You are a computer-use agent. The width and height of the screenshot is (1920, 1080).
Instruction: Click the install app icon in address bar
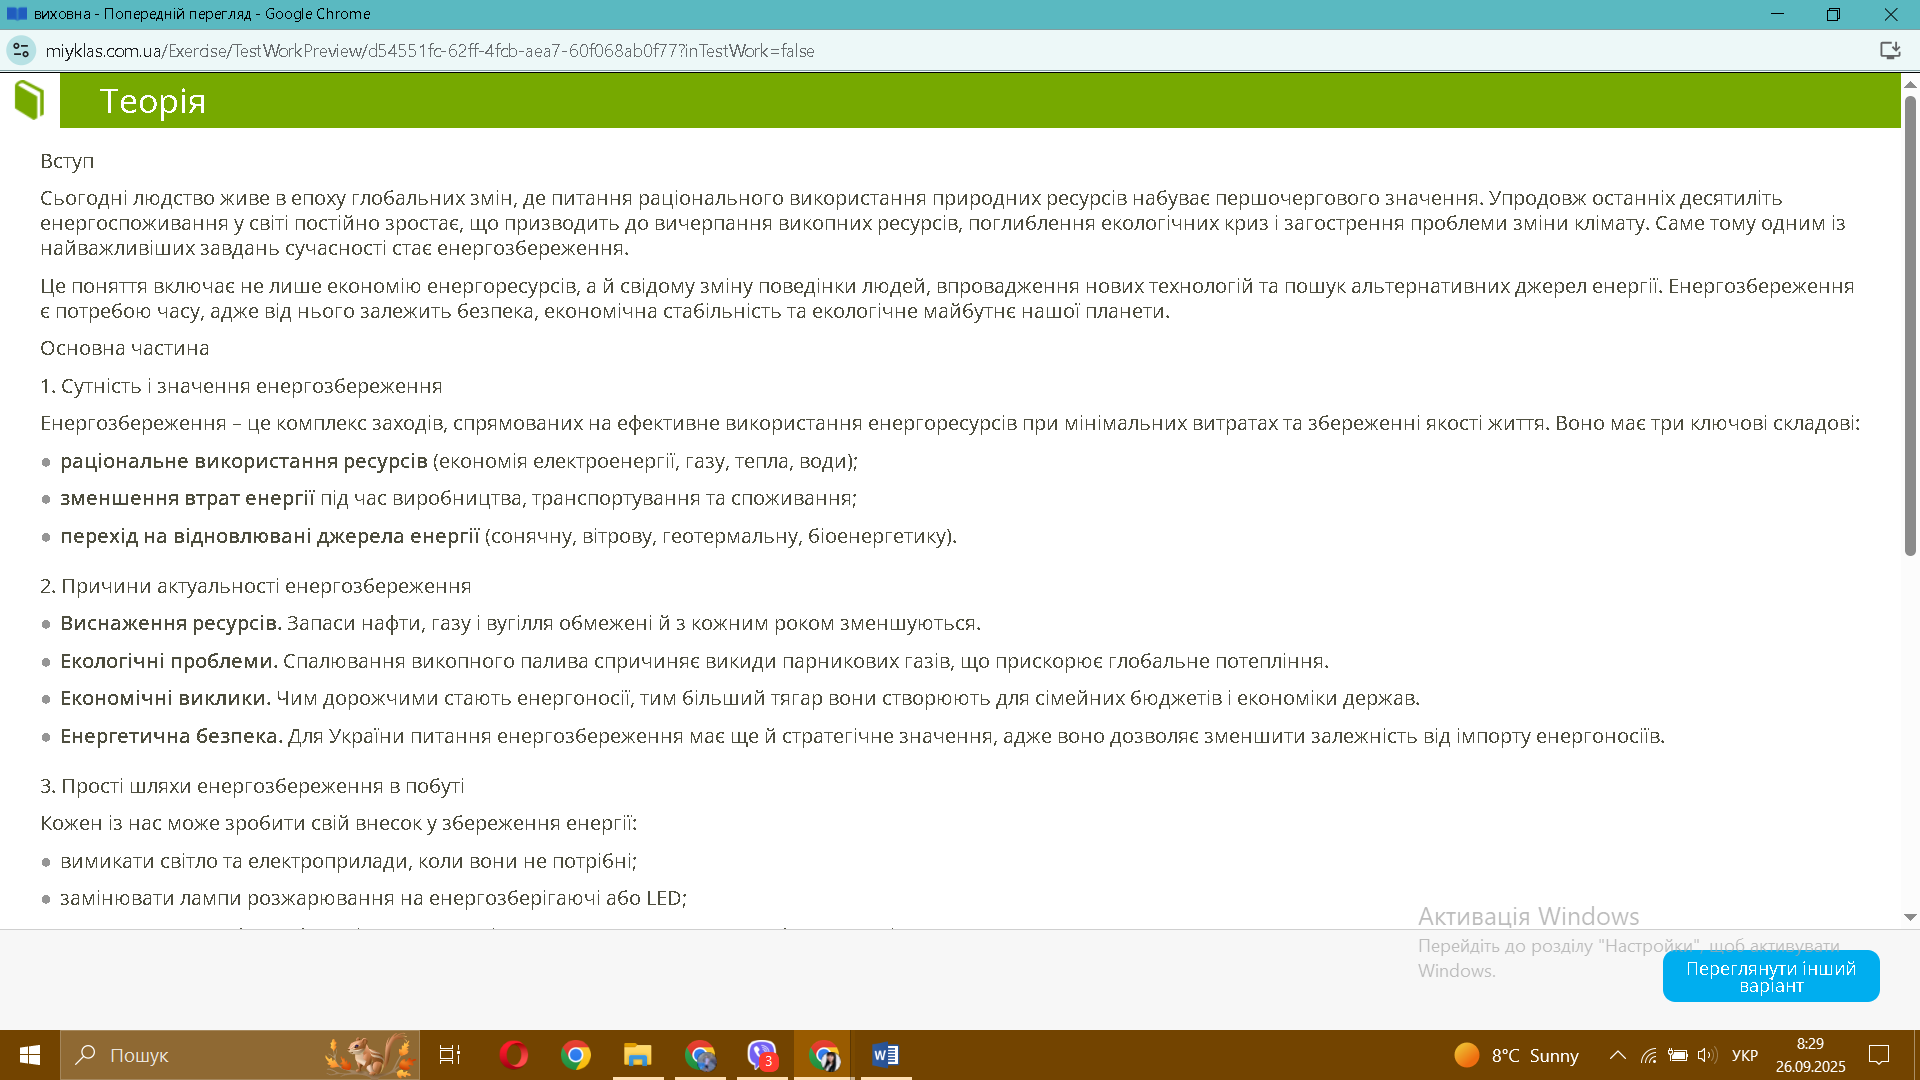1889,51
